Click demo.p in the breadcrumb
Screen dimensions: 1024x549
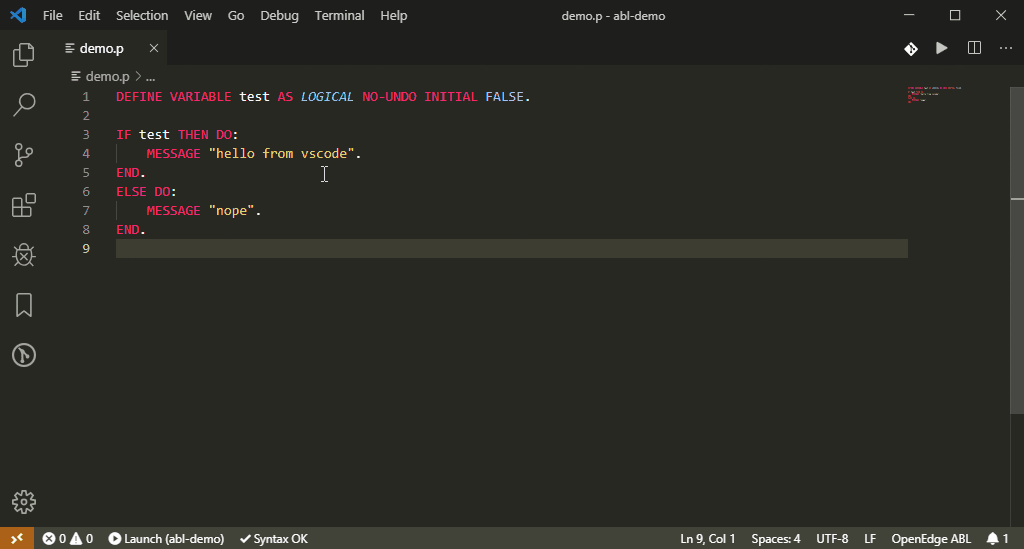click(x=107, y=76)
